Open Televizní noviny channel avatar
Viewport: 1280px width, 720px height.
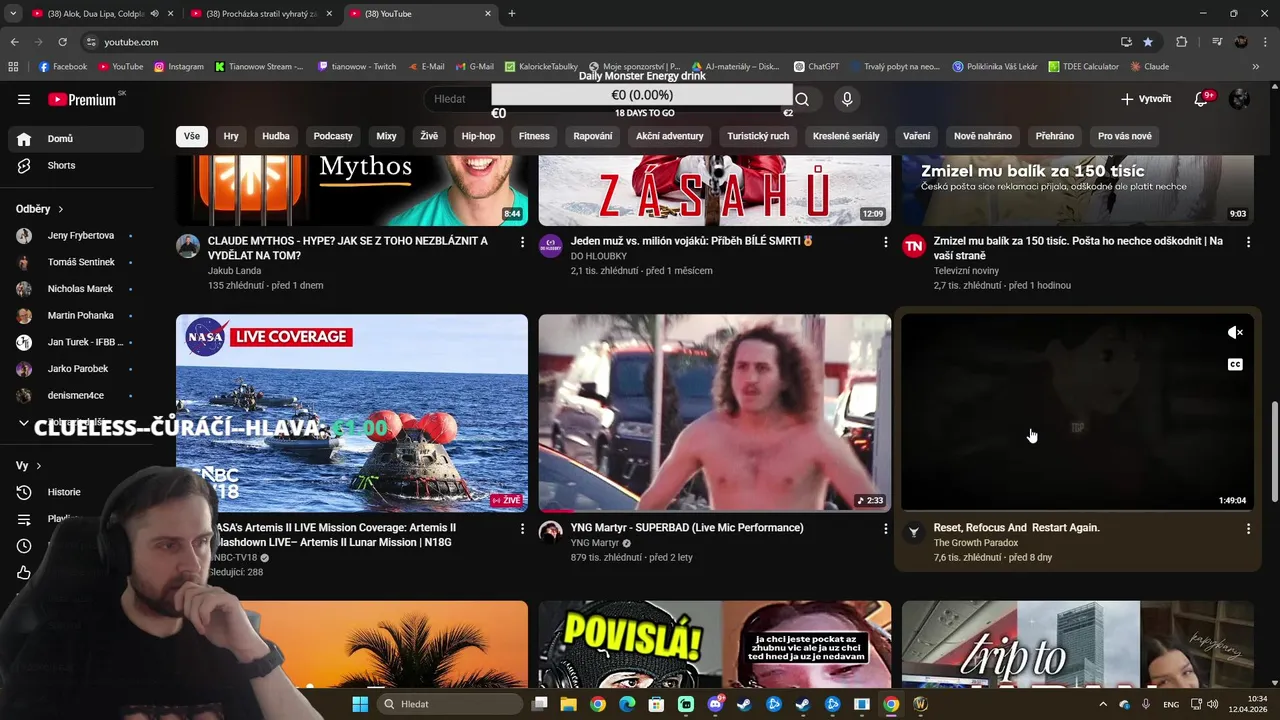(x=914, y=246)
